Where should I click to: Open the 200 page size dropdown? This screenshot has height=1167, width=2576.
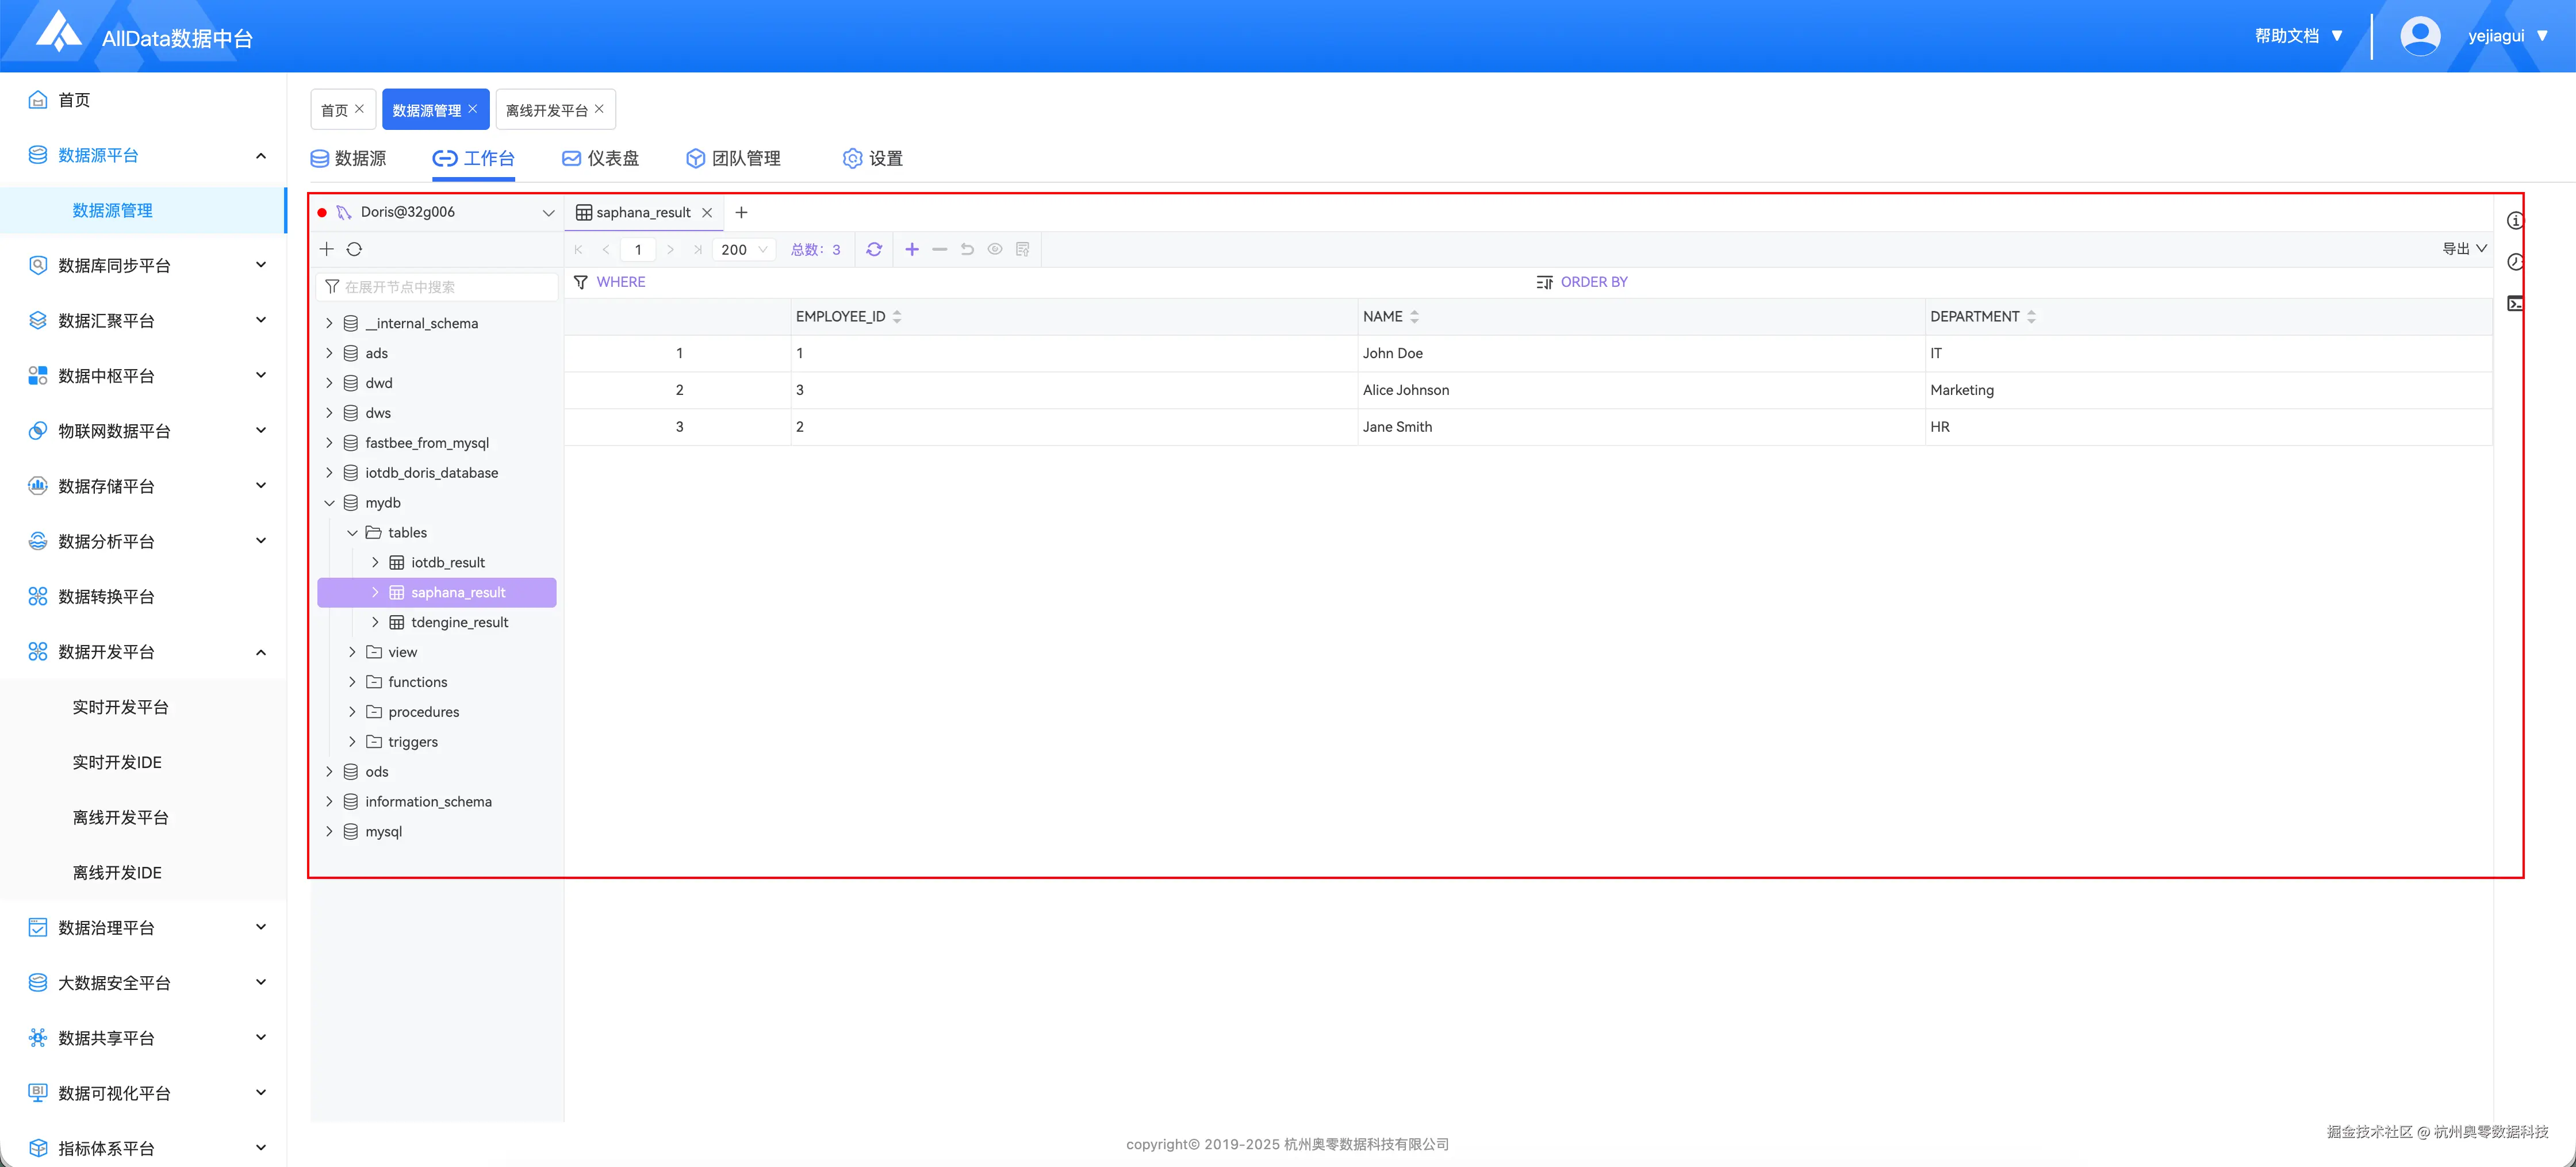point(745,249)
